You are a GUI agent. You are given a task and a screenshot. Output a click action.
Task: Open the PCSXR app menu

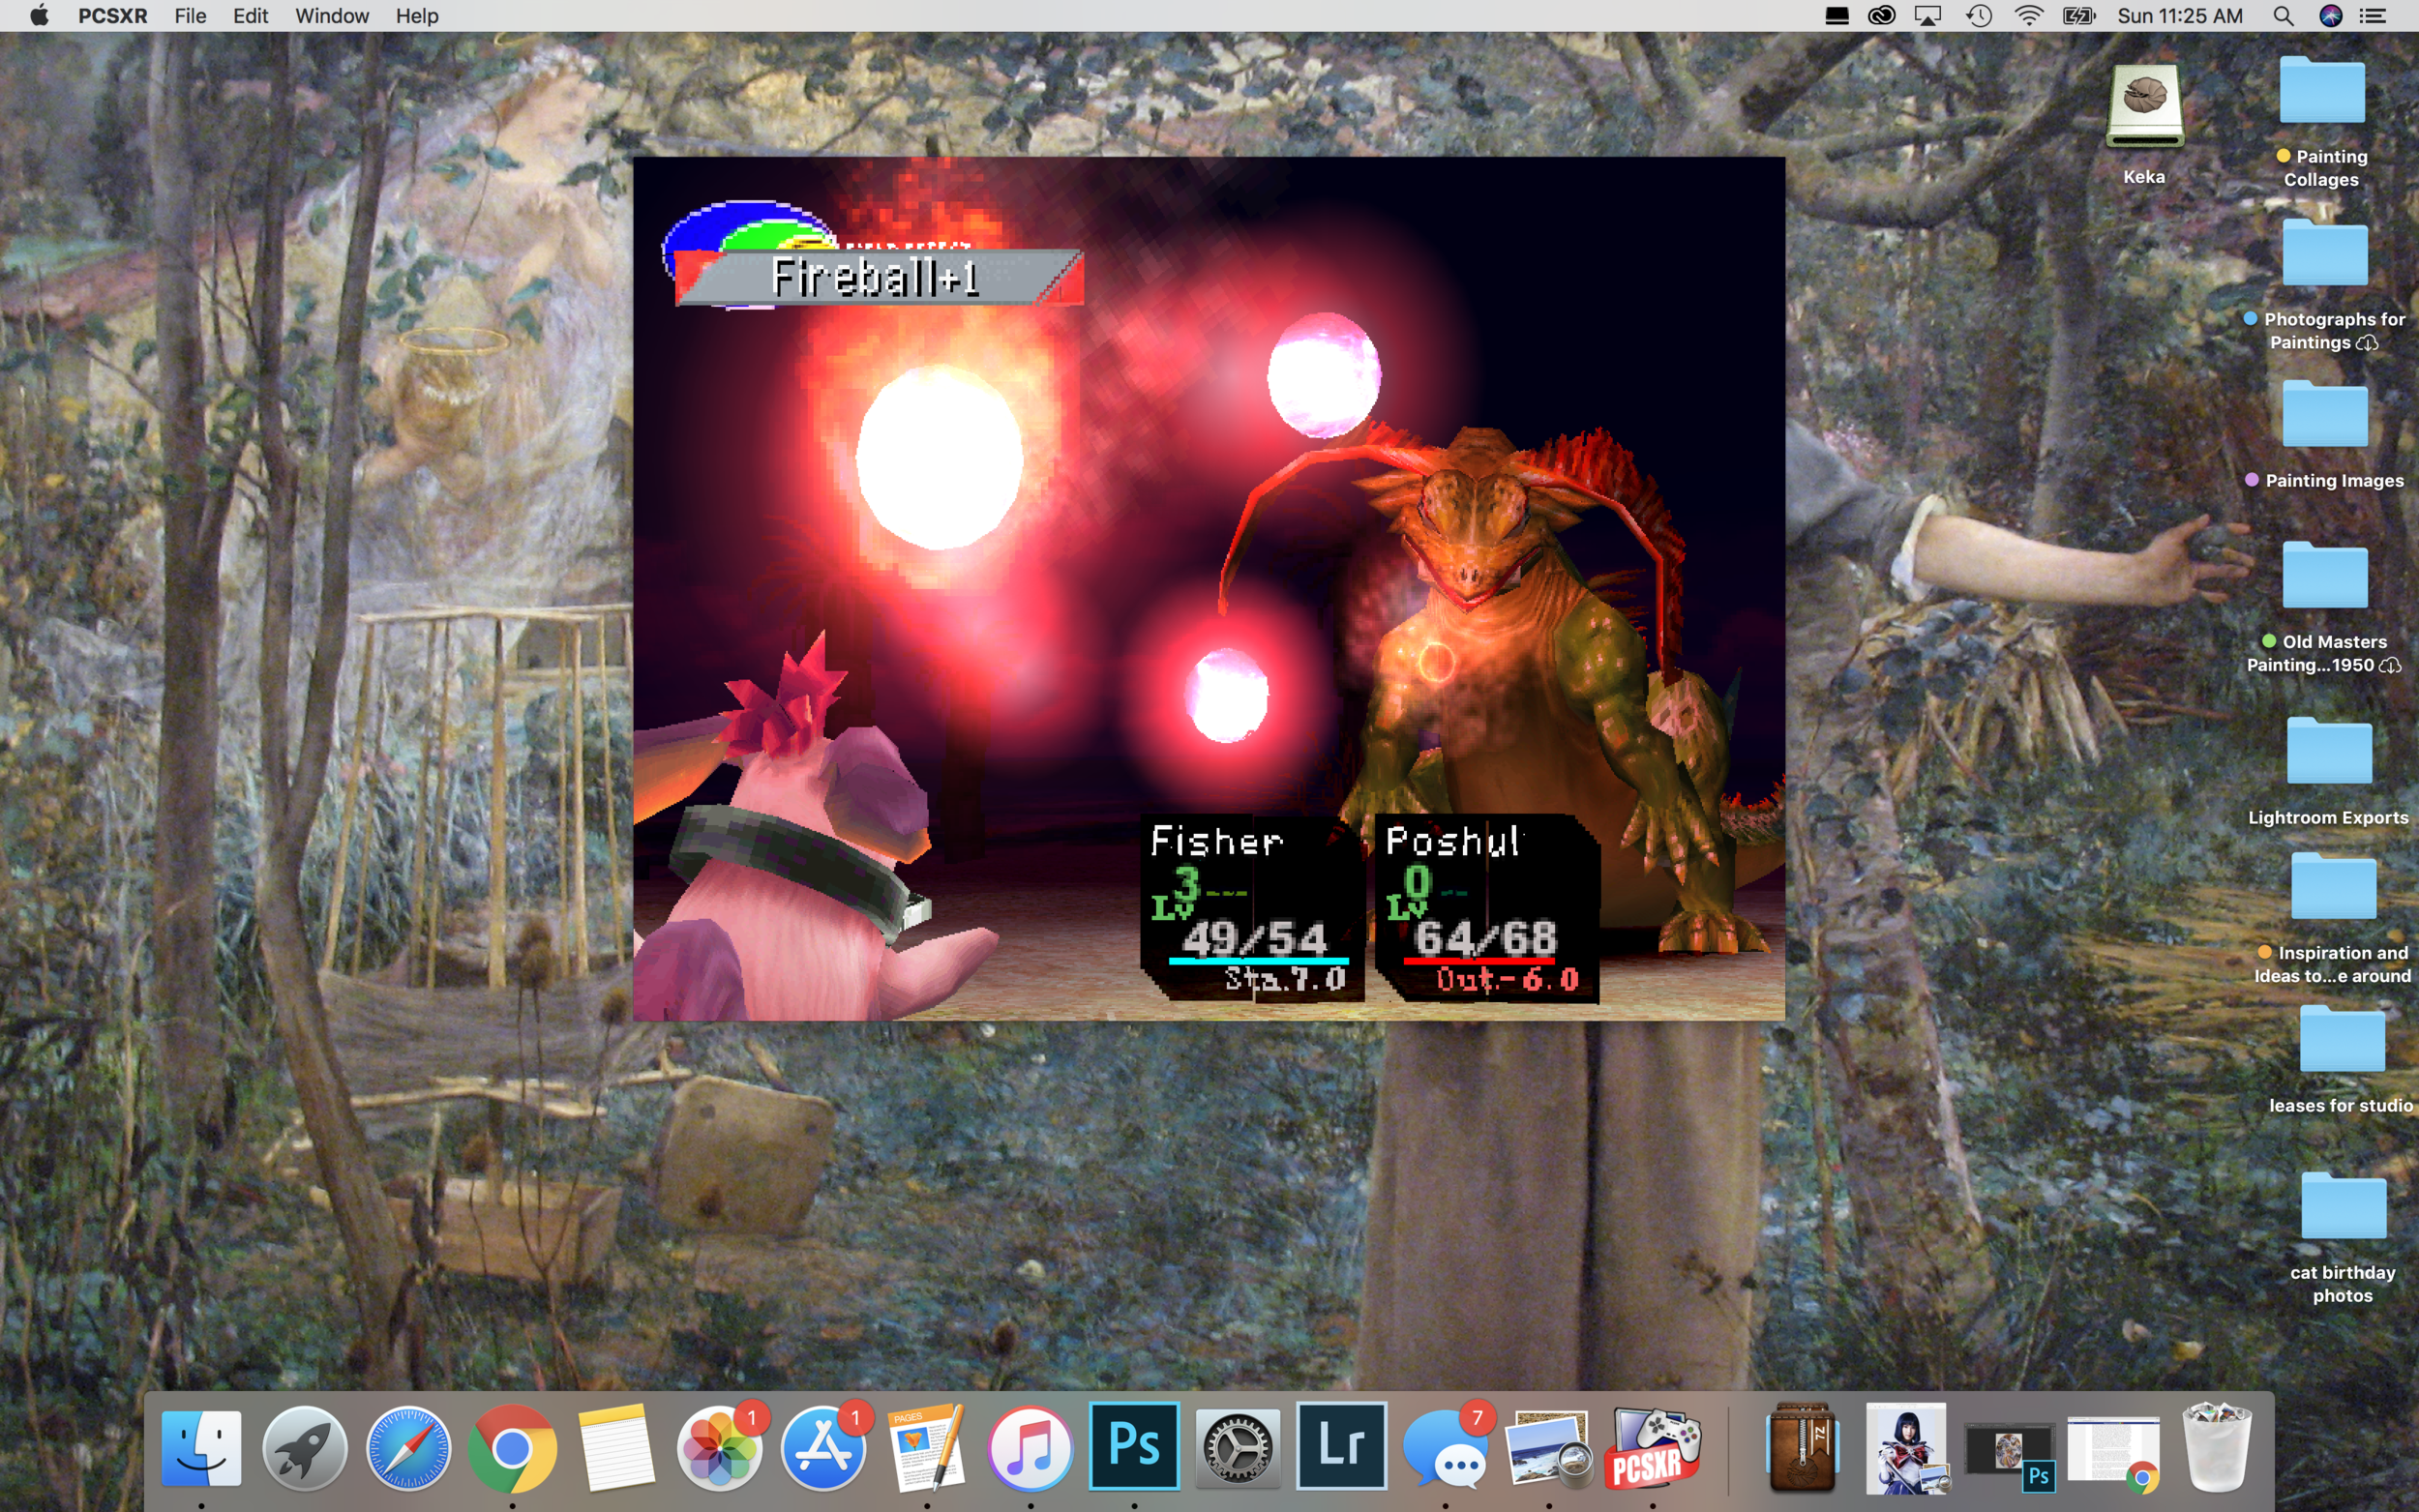pyautogui.click(x=112, y=16)
